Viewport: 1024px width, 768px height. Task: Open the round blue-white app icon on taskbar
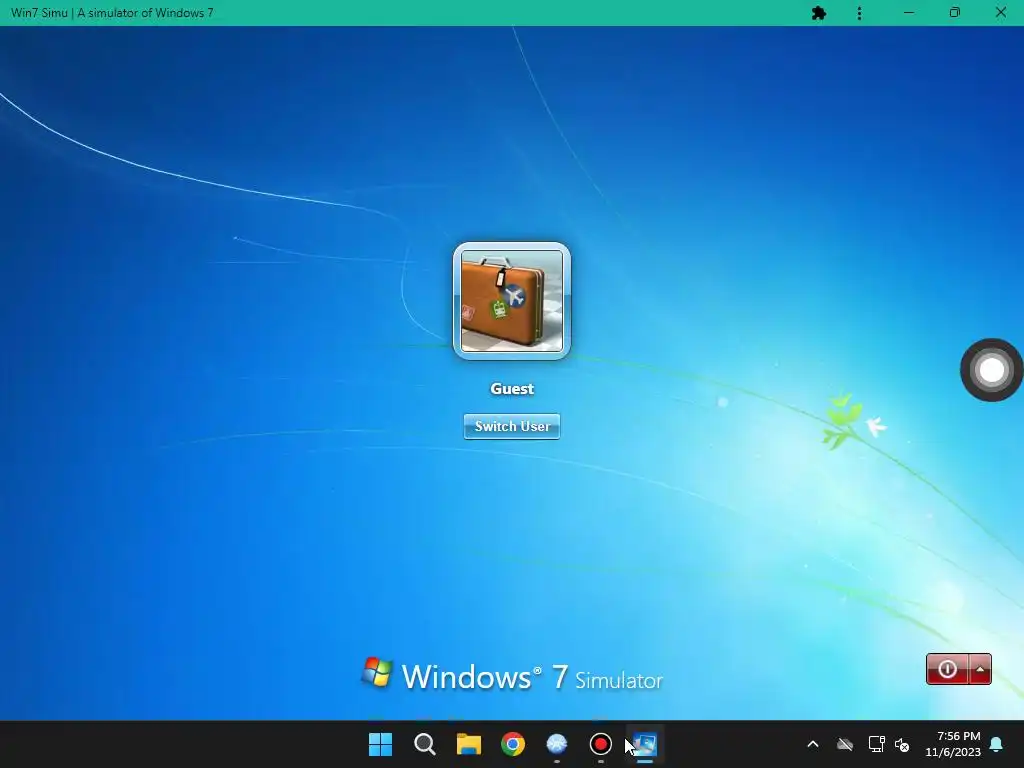pos(556,744)
